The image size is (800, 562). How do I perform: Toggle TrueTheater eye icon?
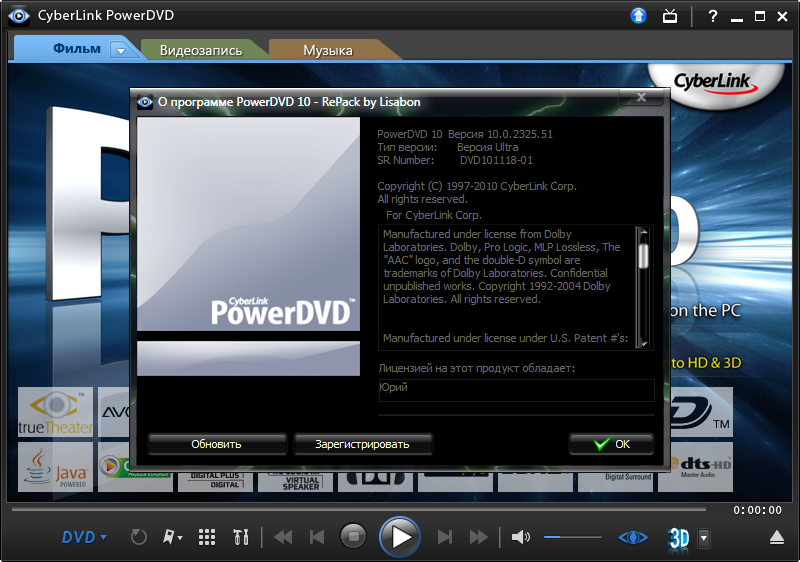pyautogui.click(x=633, y=538)
